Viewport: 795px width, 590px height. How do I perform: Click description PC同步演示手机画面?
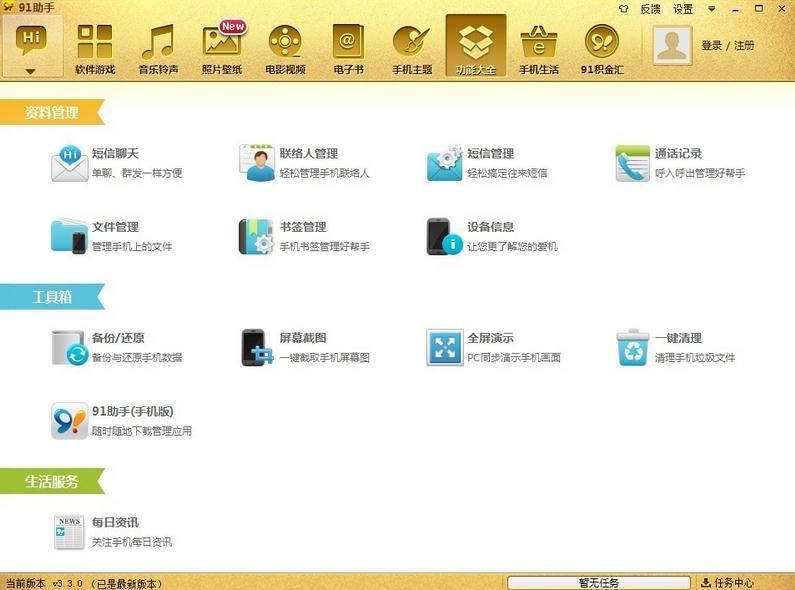point(514,358)
